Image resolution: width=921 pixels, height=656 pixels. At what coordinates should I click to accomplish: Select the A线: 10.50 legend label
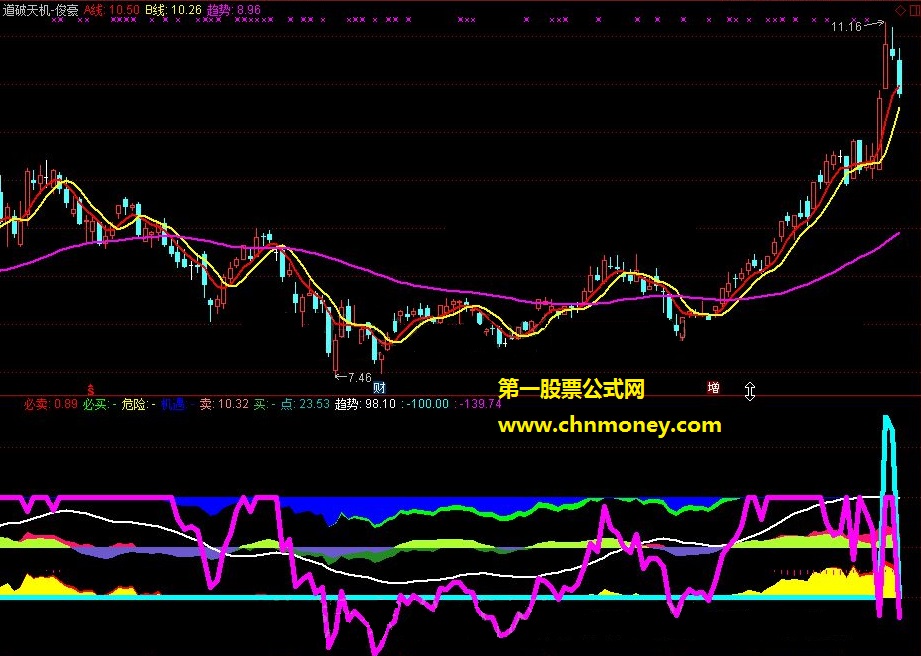click(112, 10)
